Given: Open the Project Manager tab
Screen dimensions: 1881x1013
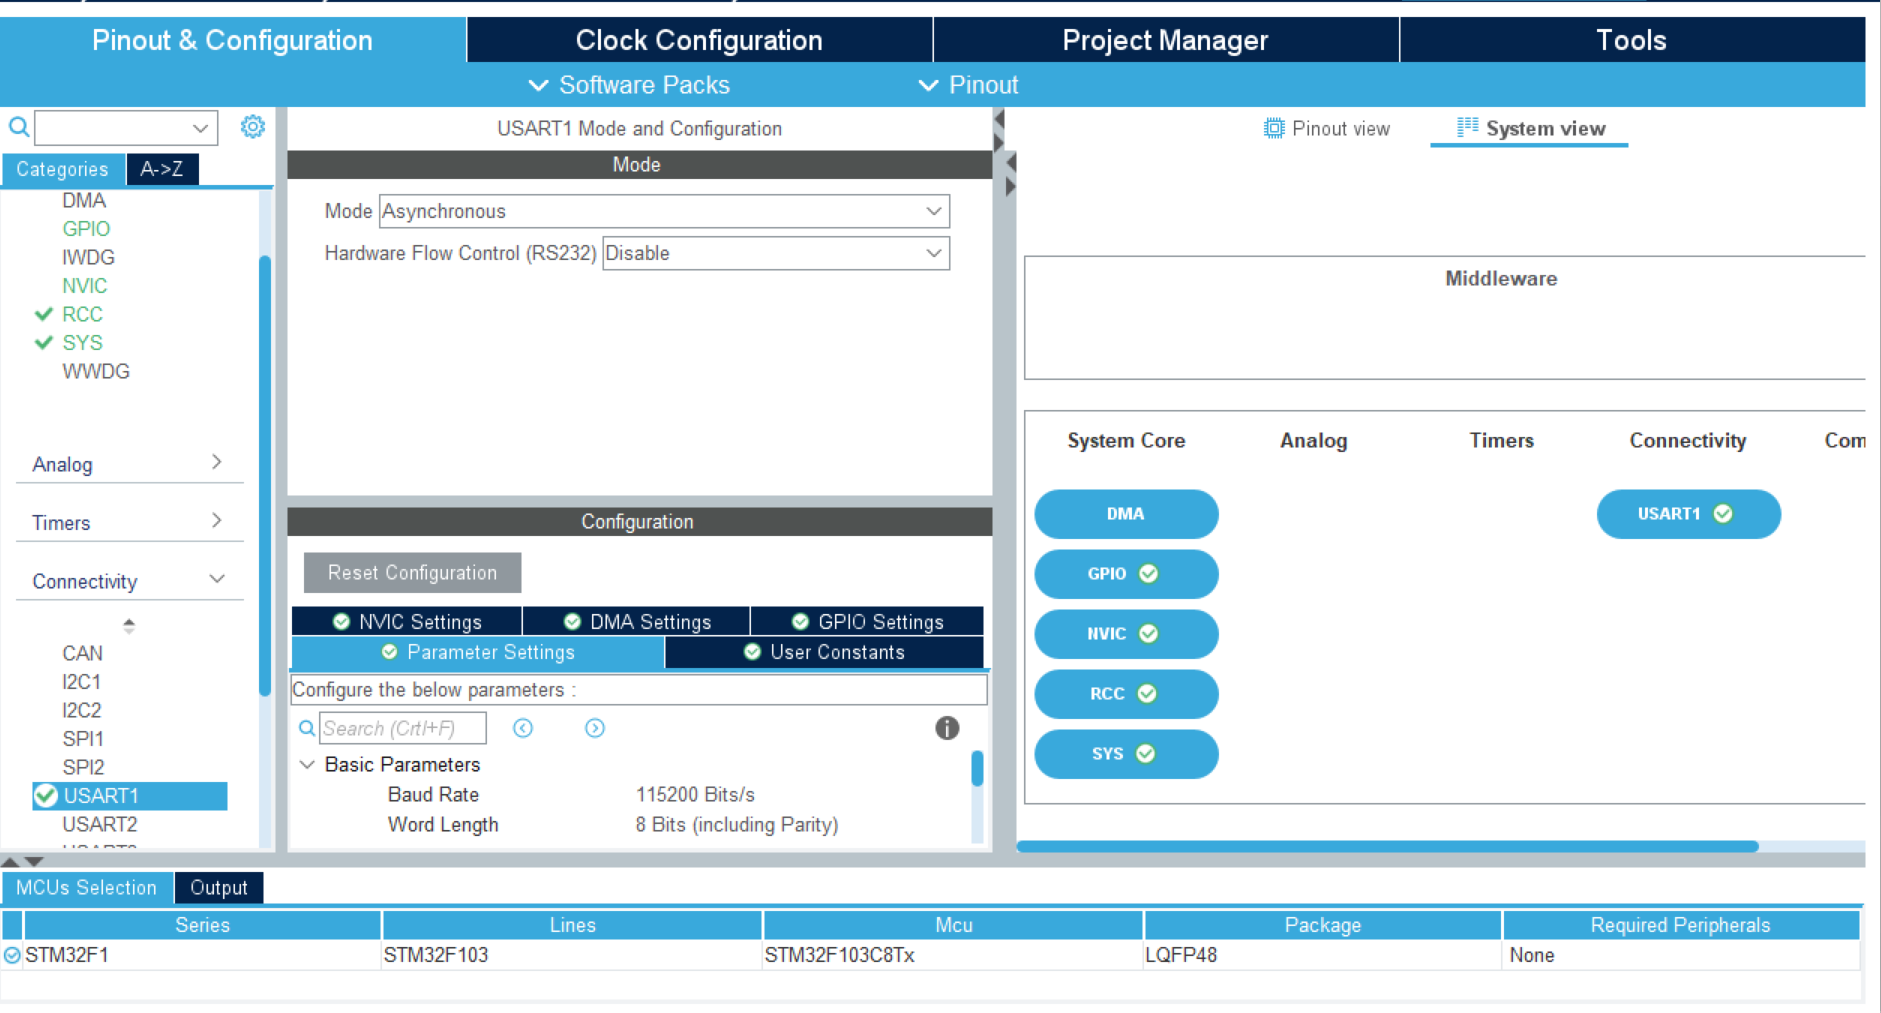Looking at the screenshot, I should click(1165, 40).
